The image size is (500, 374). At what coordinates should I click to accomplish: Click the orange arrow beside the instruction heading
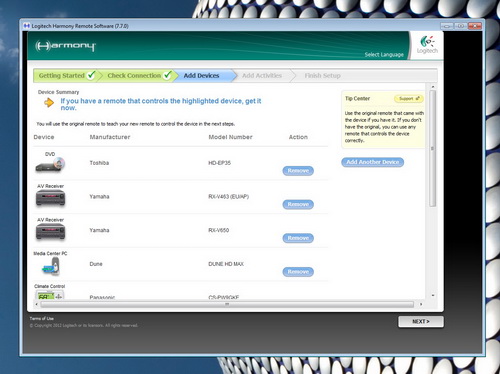pyautogui.click(x=49, y=103)
